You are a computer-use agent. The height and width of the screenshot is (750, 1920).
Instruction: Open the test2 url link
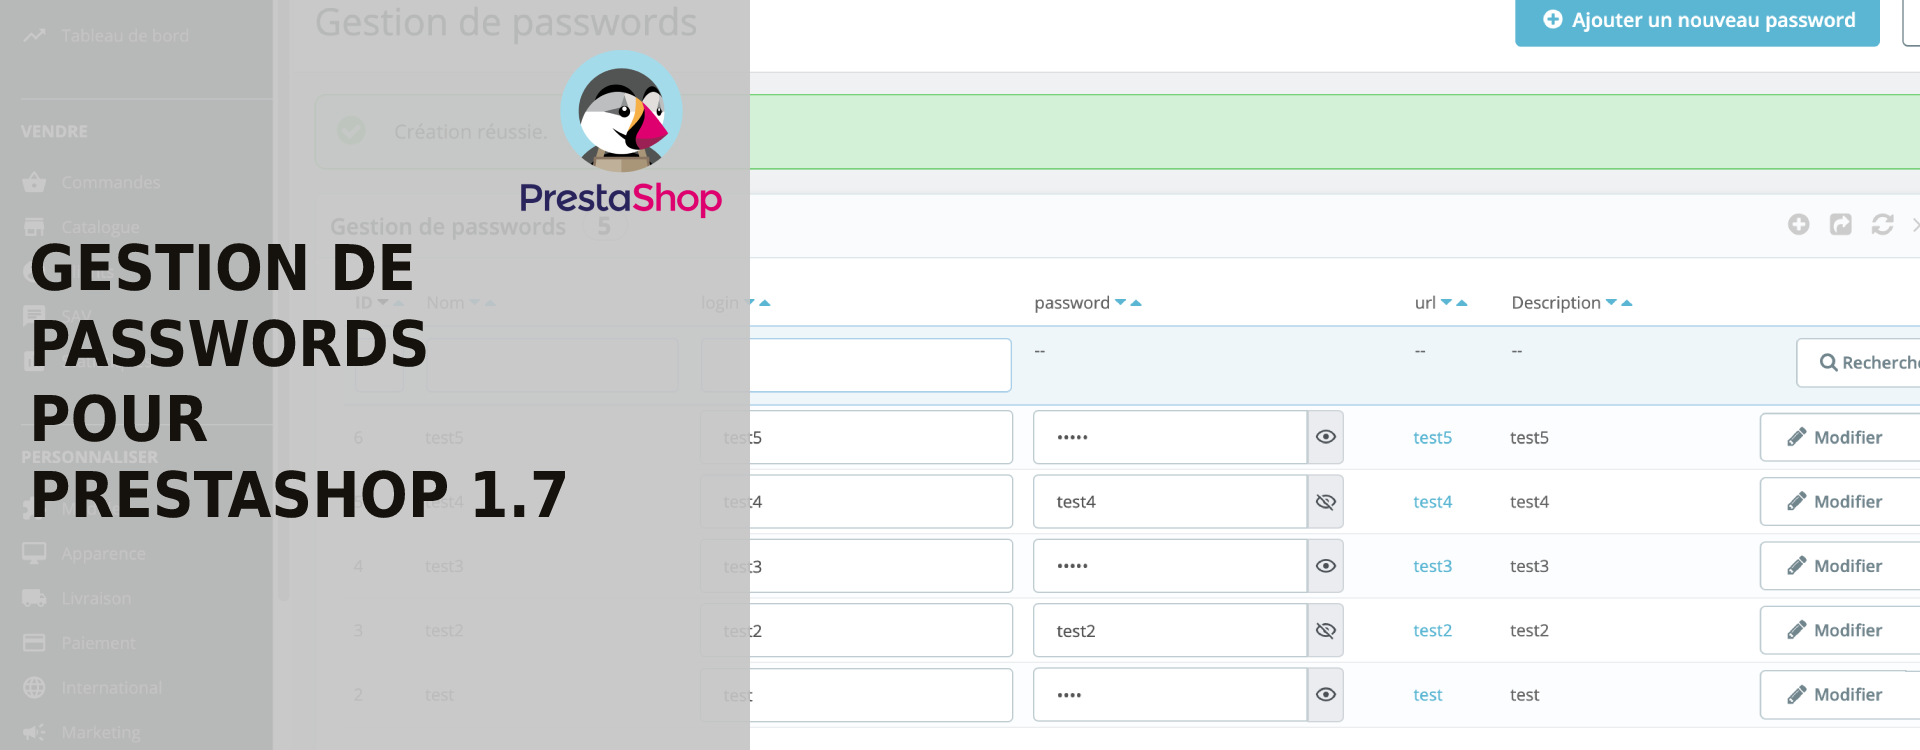(x=1432, y=630)
